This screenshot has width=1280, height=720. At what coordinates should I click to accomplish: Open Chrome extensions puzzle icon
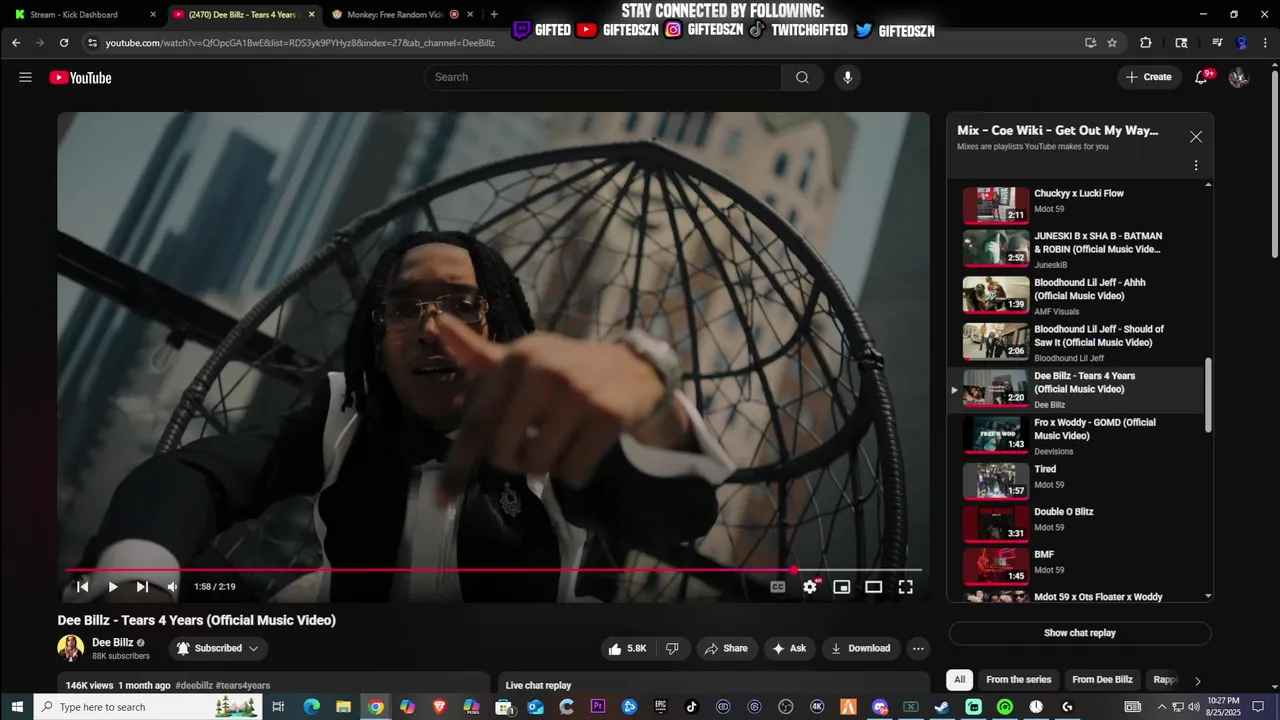1146,43
